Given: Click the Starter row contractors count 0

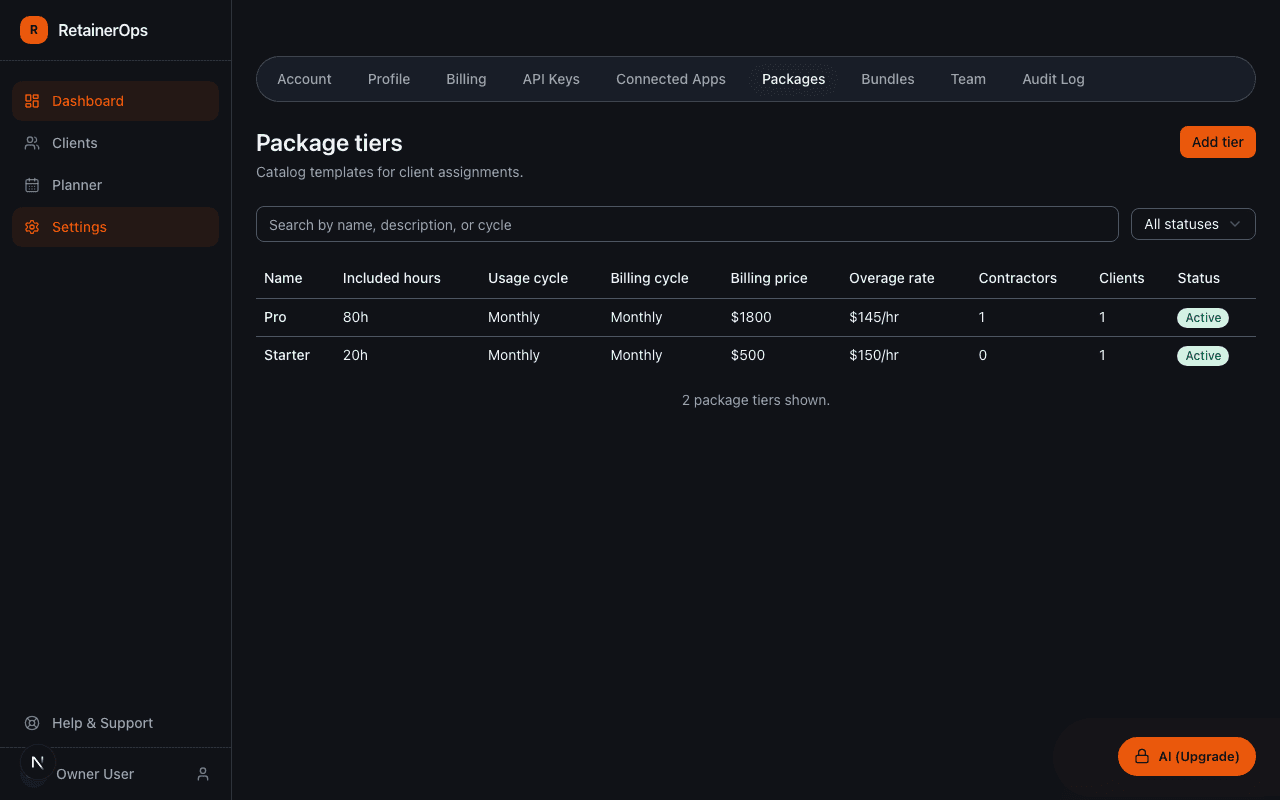Looking at the screenshot, I should (983, 355).
